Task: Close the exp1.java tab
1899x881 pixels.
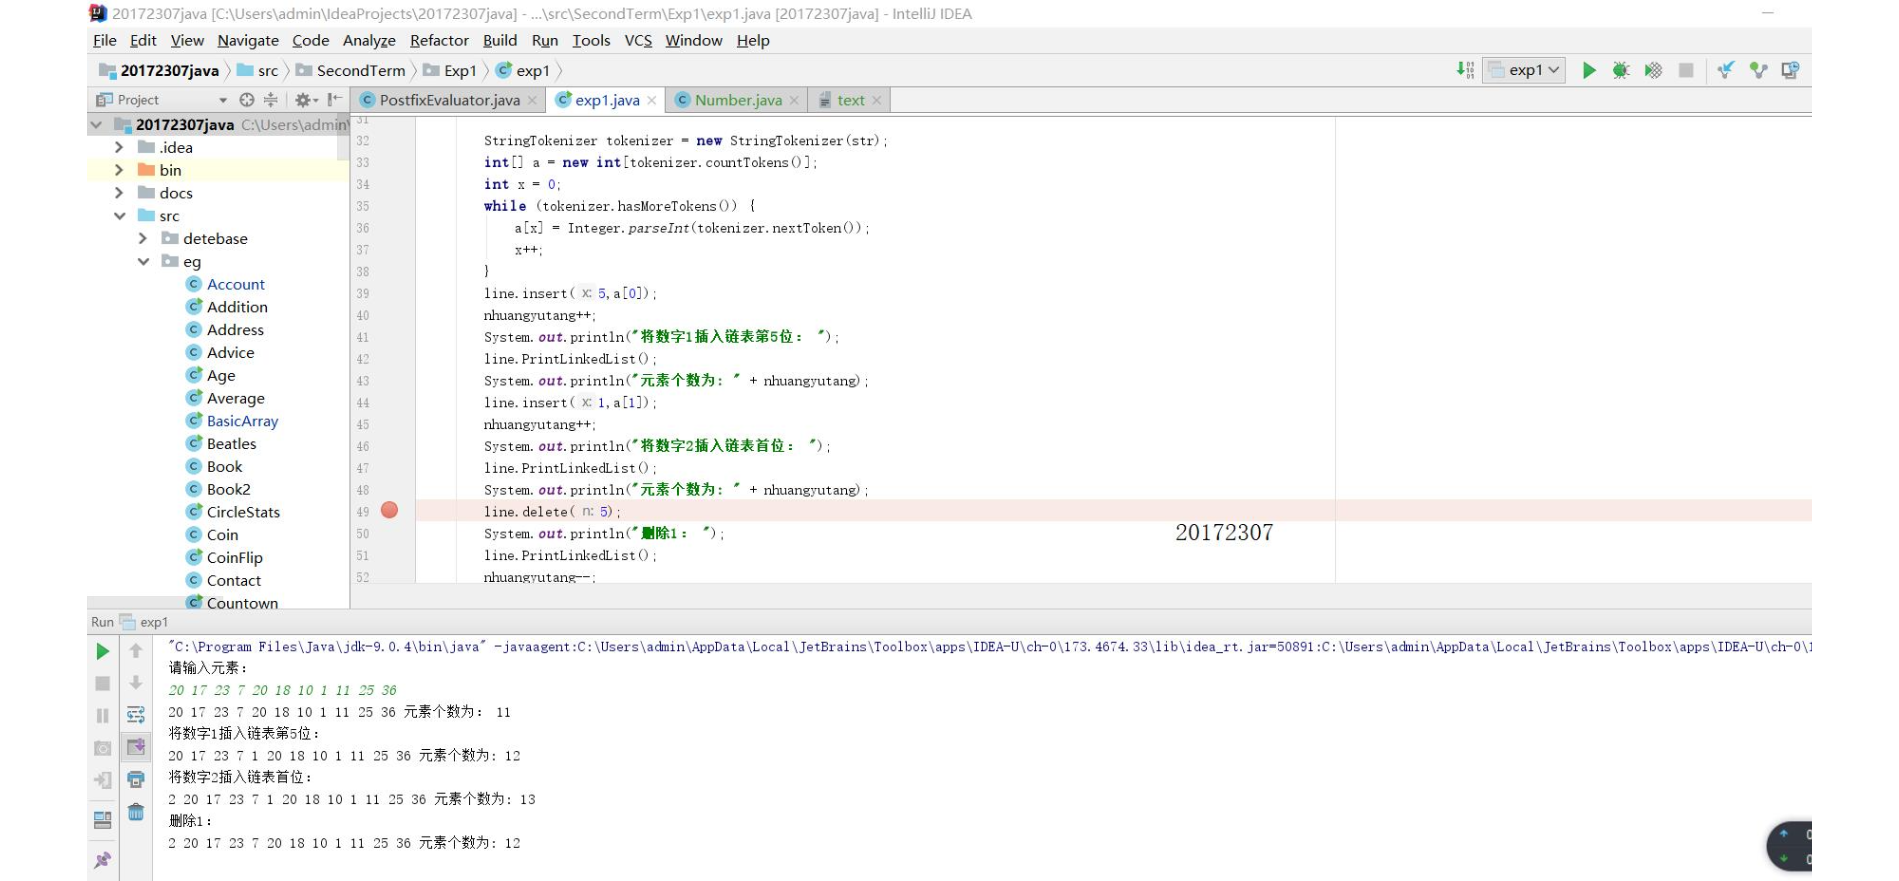Action: [x=652, y=100]
